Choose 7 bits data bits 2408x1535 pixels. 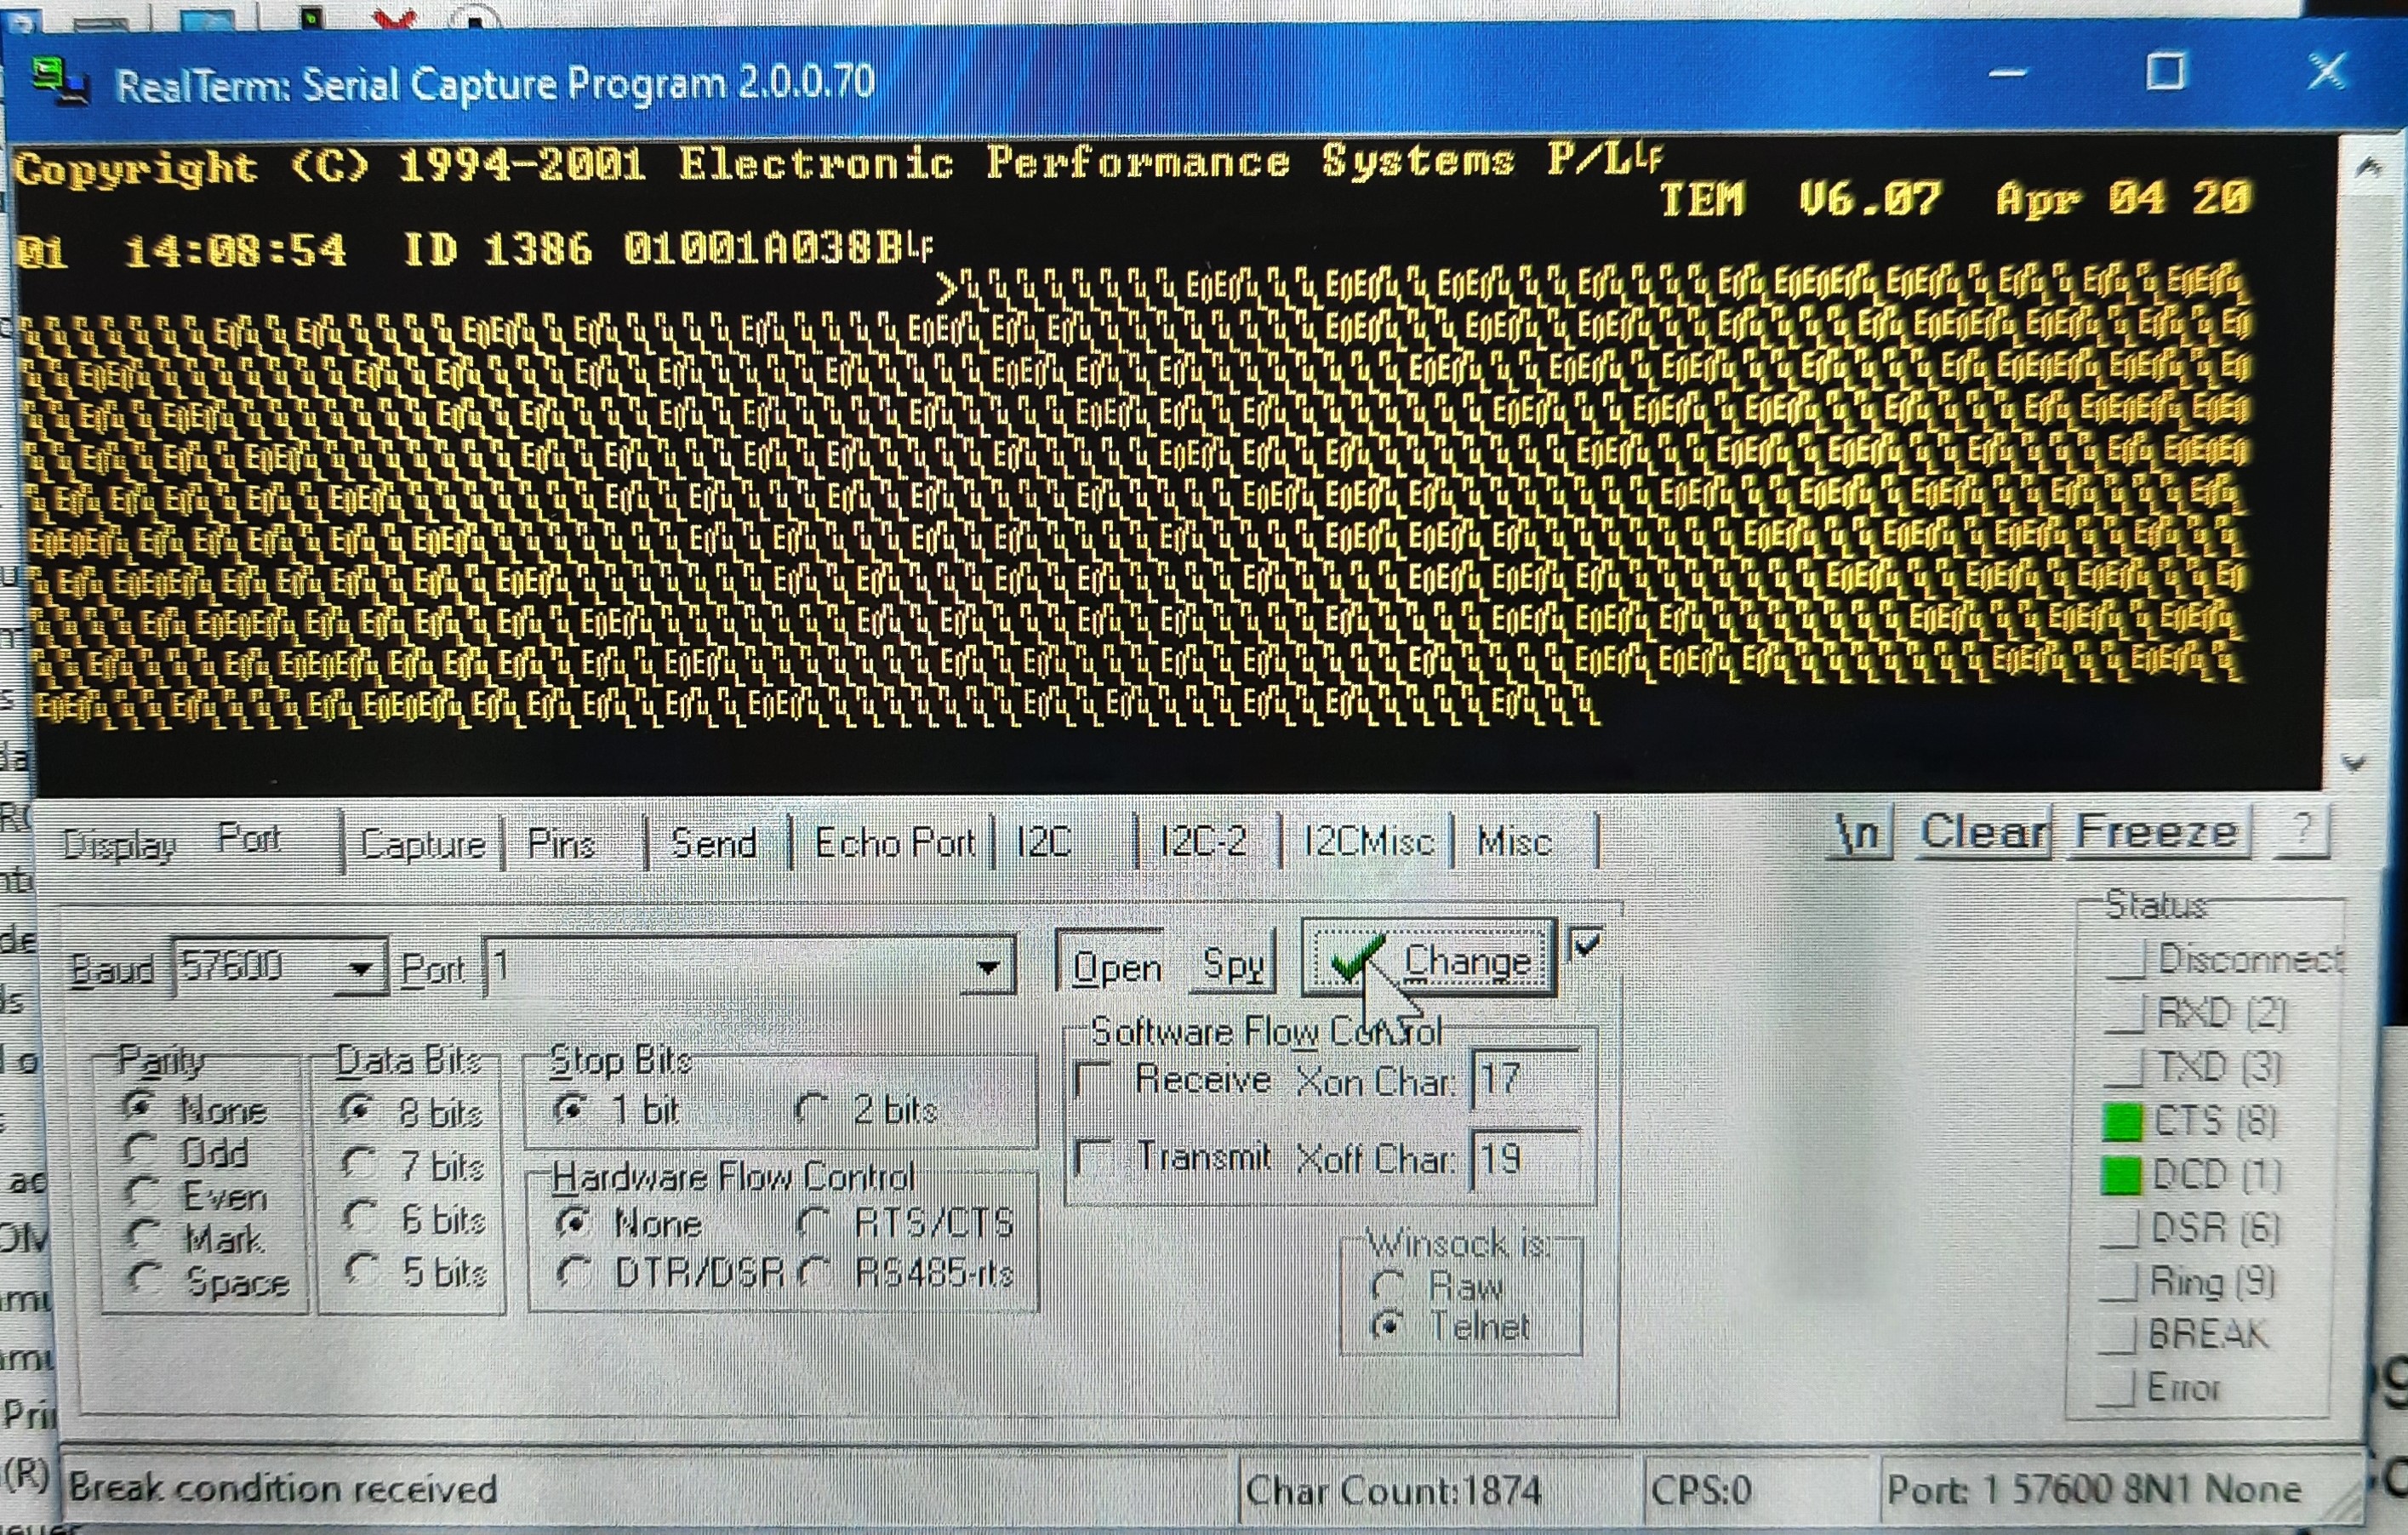[x=358, y=1163]
